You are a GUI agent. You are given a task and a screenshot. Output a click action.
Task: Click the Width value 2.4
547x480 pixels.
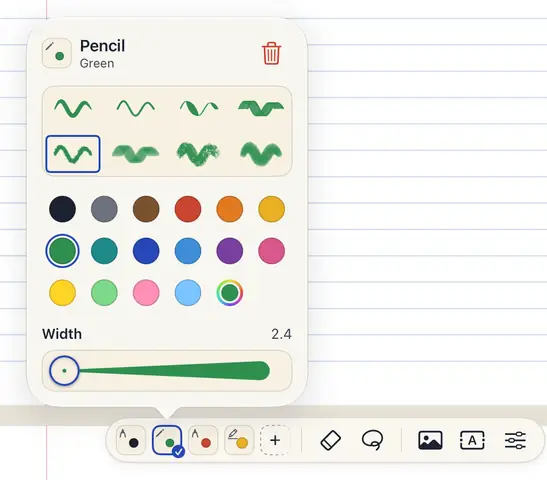(281, 334)
